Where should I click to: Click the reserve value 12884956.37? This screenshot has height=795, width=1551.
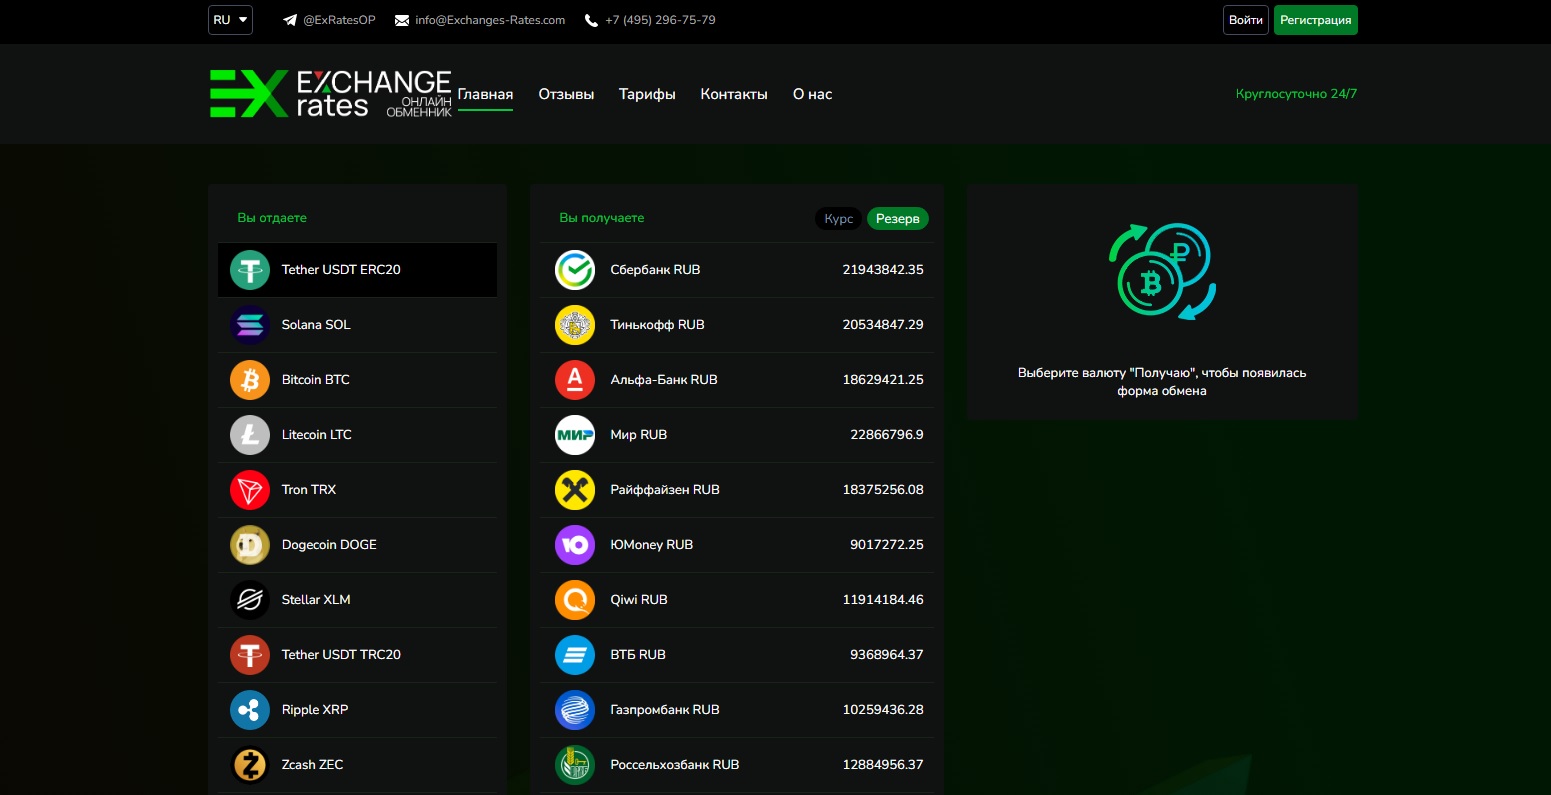click(883, 765)
